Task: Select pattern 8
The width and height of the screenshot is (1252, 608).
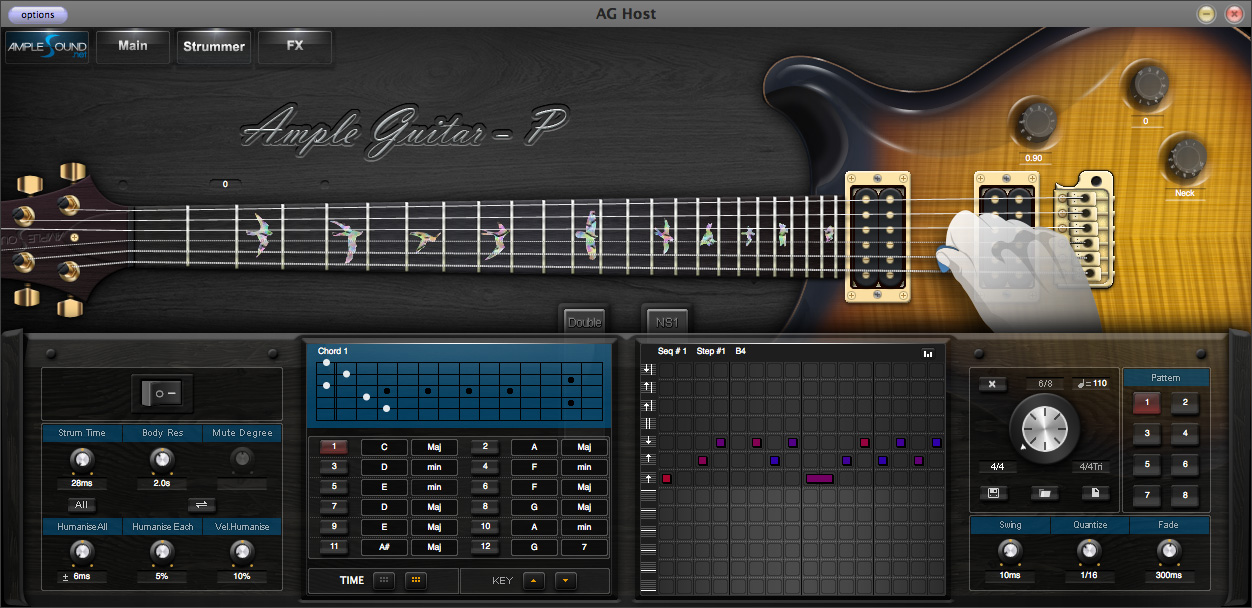Action: 1185,495
